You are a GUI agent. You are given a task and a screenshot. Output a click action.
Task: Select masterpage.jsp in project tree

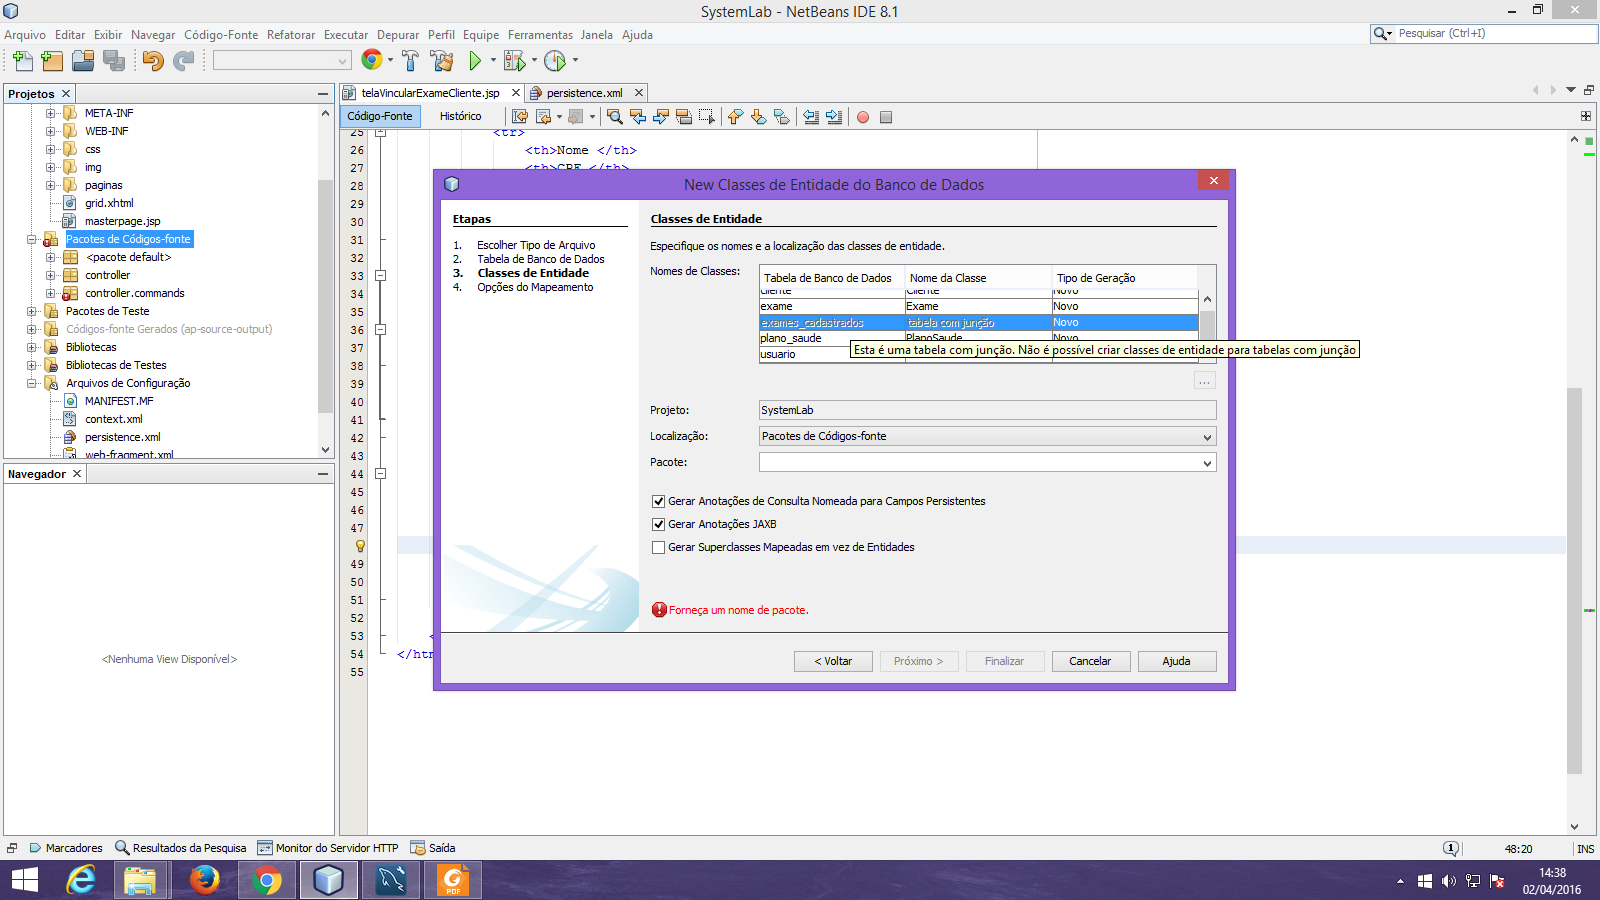[x=122, y=221]
